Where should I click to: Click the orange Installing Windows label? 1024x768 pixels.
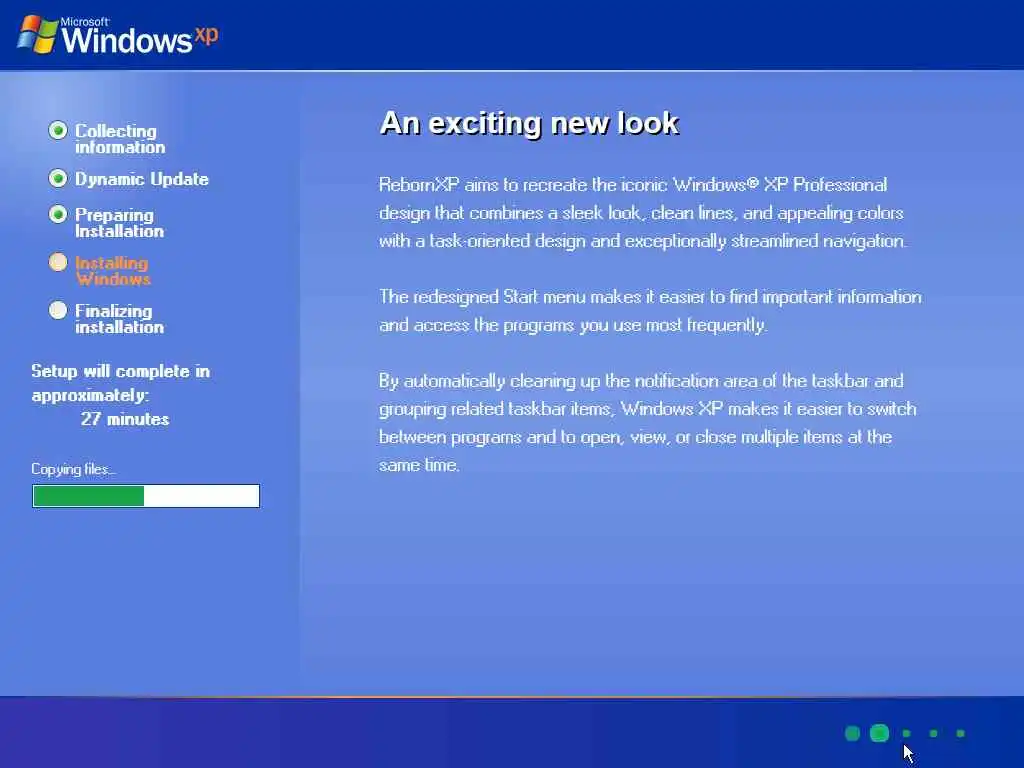coord(113,271)
